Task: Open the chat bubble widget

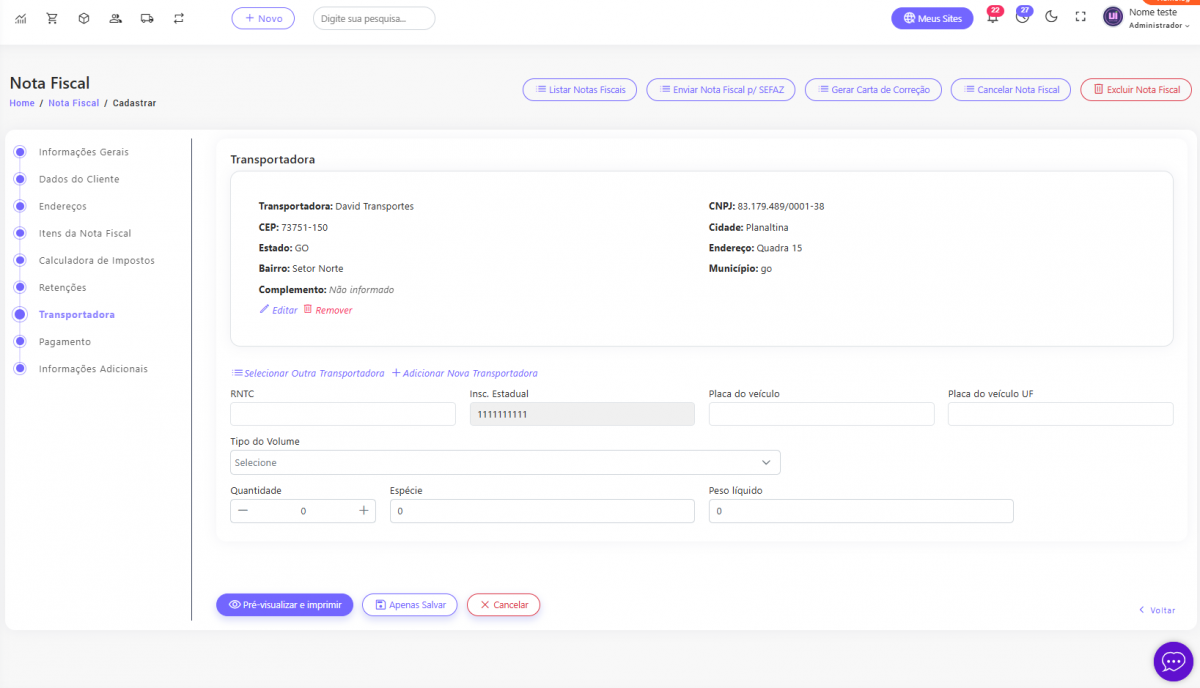Action: point(1173,661)
